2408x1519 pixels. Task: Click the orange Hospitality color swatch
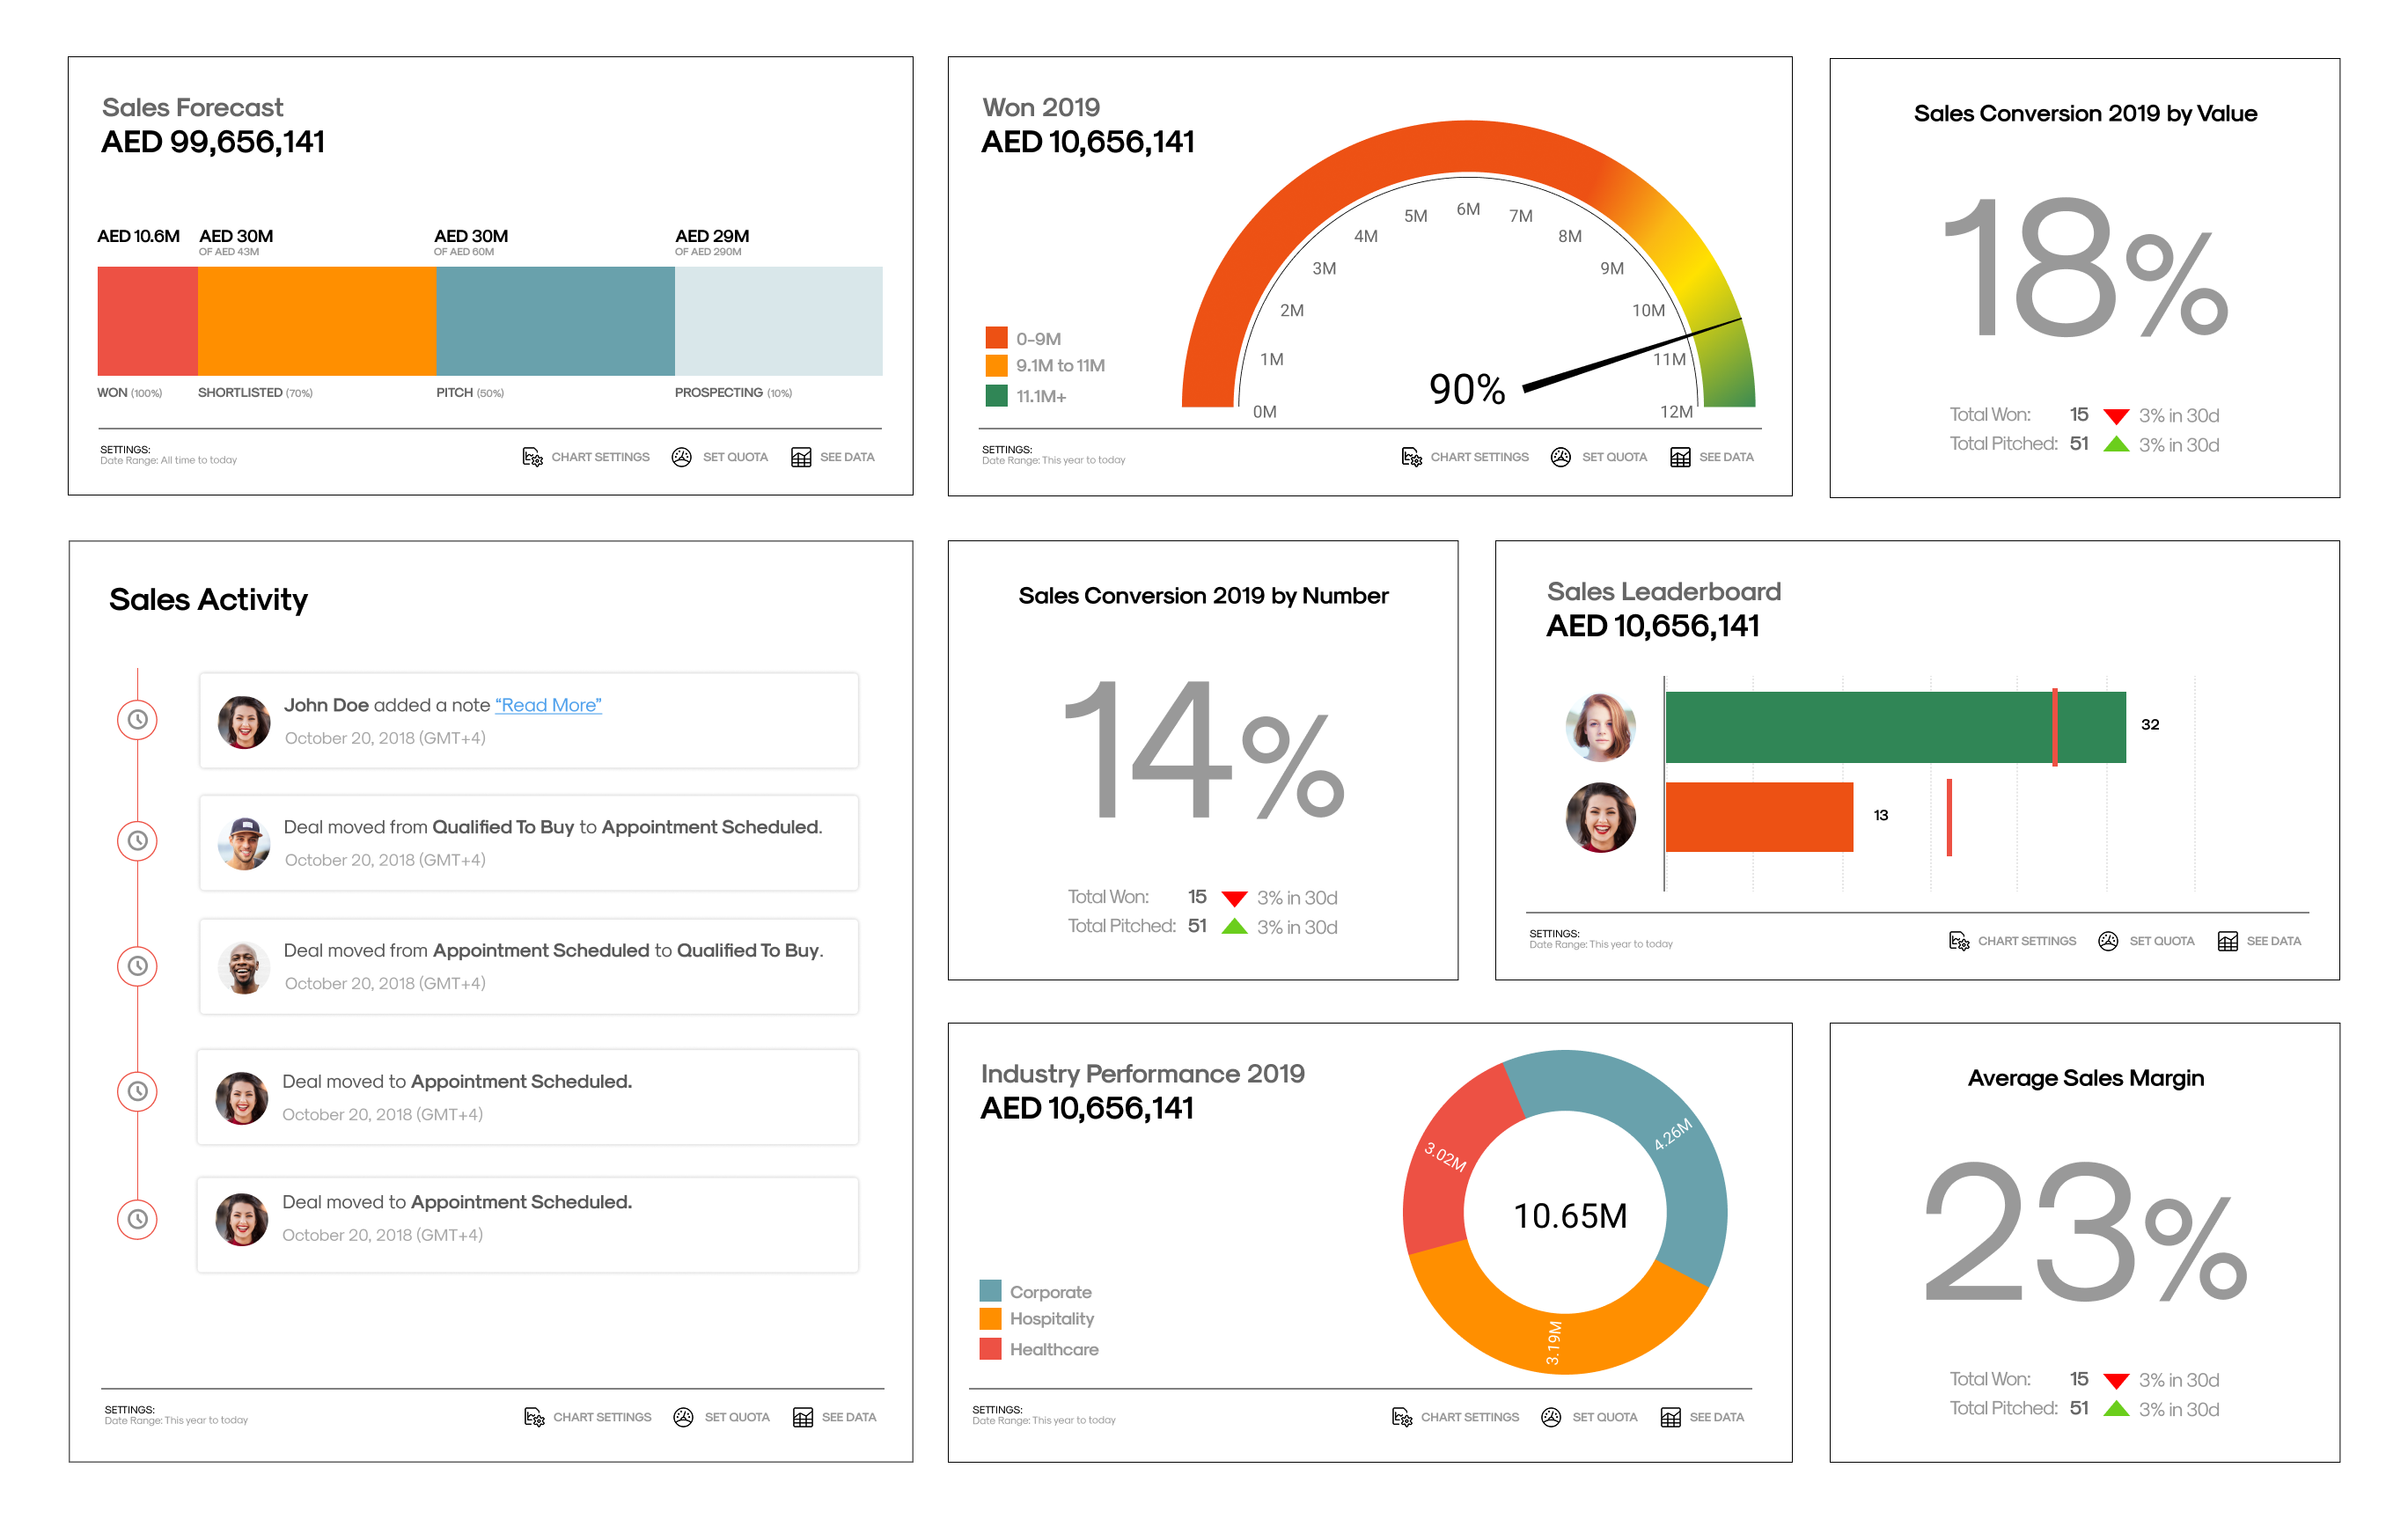991,1320
